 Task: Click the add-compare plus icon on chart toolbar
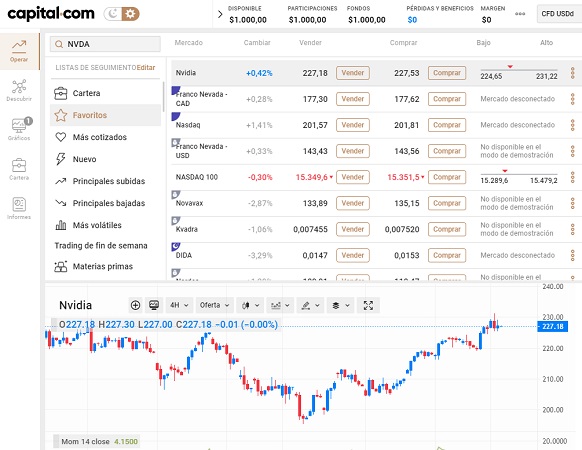135,305
